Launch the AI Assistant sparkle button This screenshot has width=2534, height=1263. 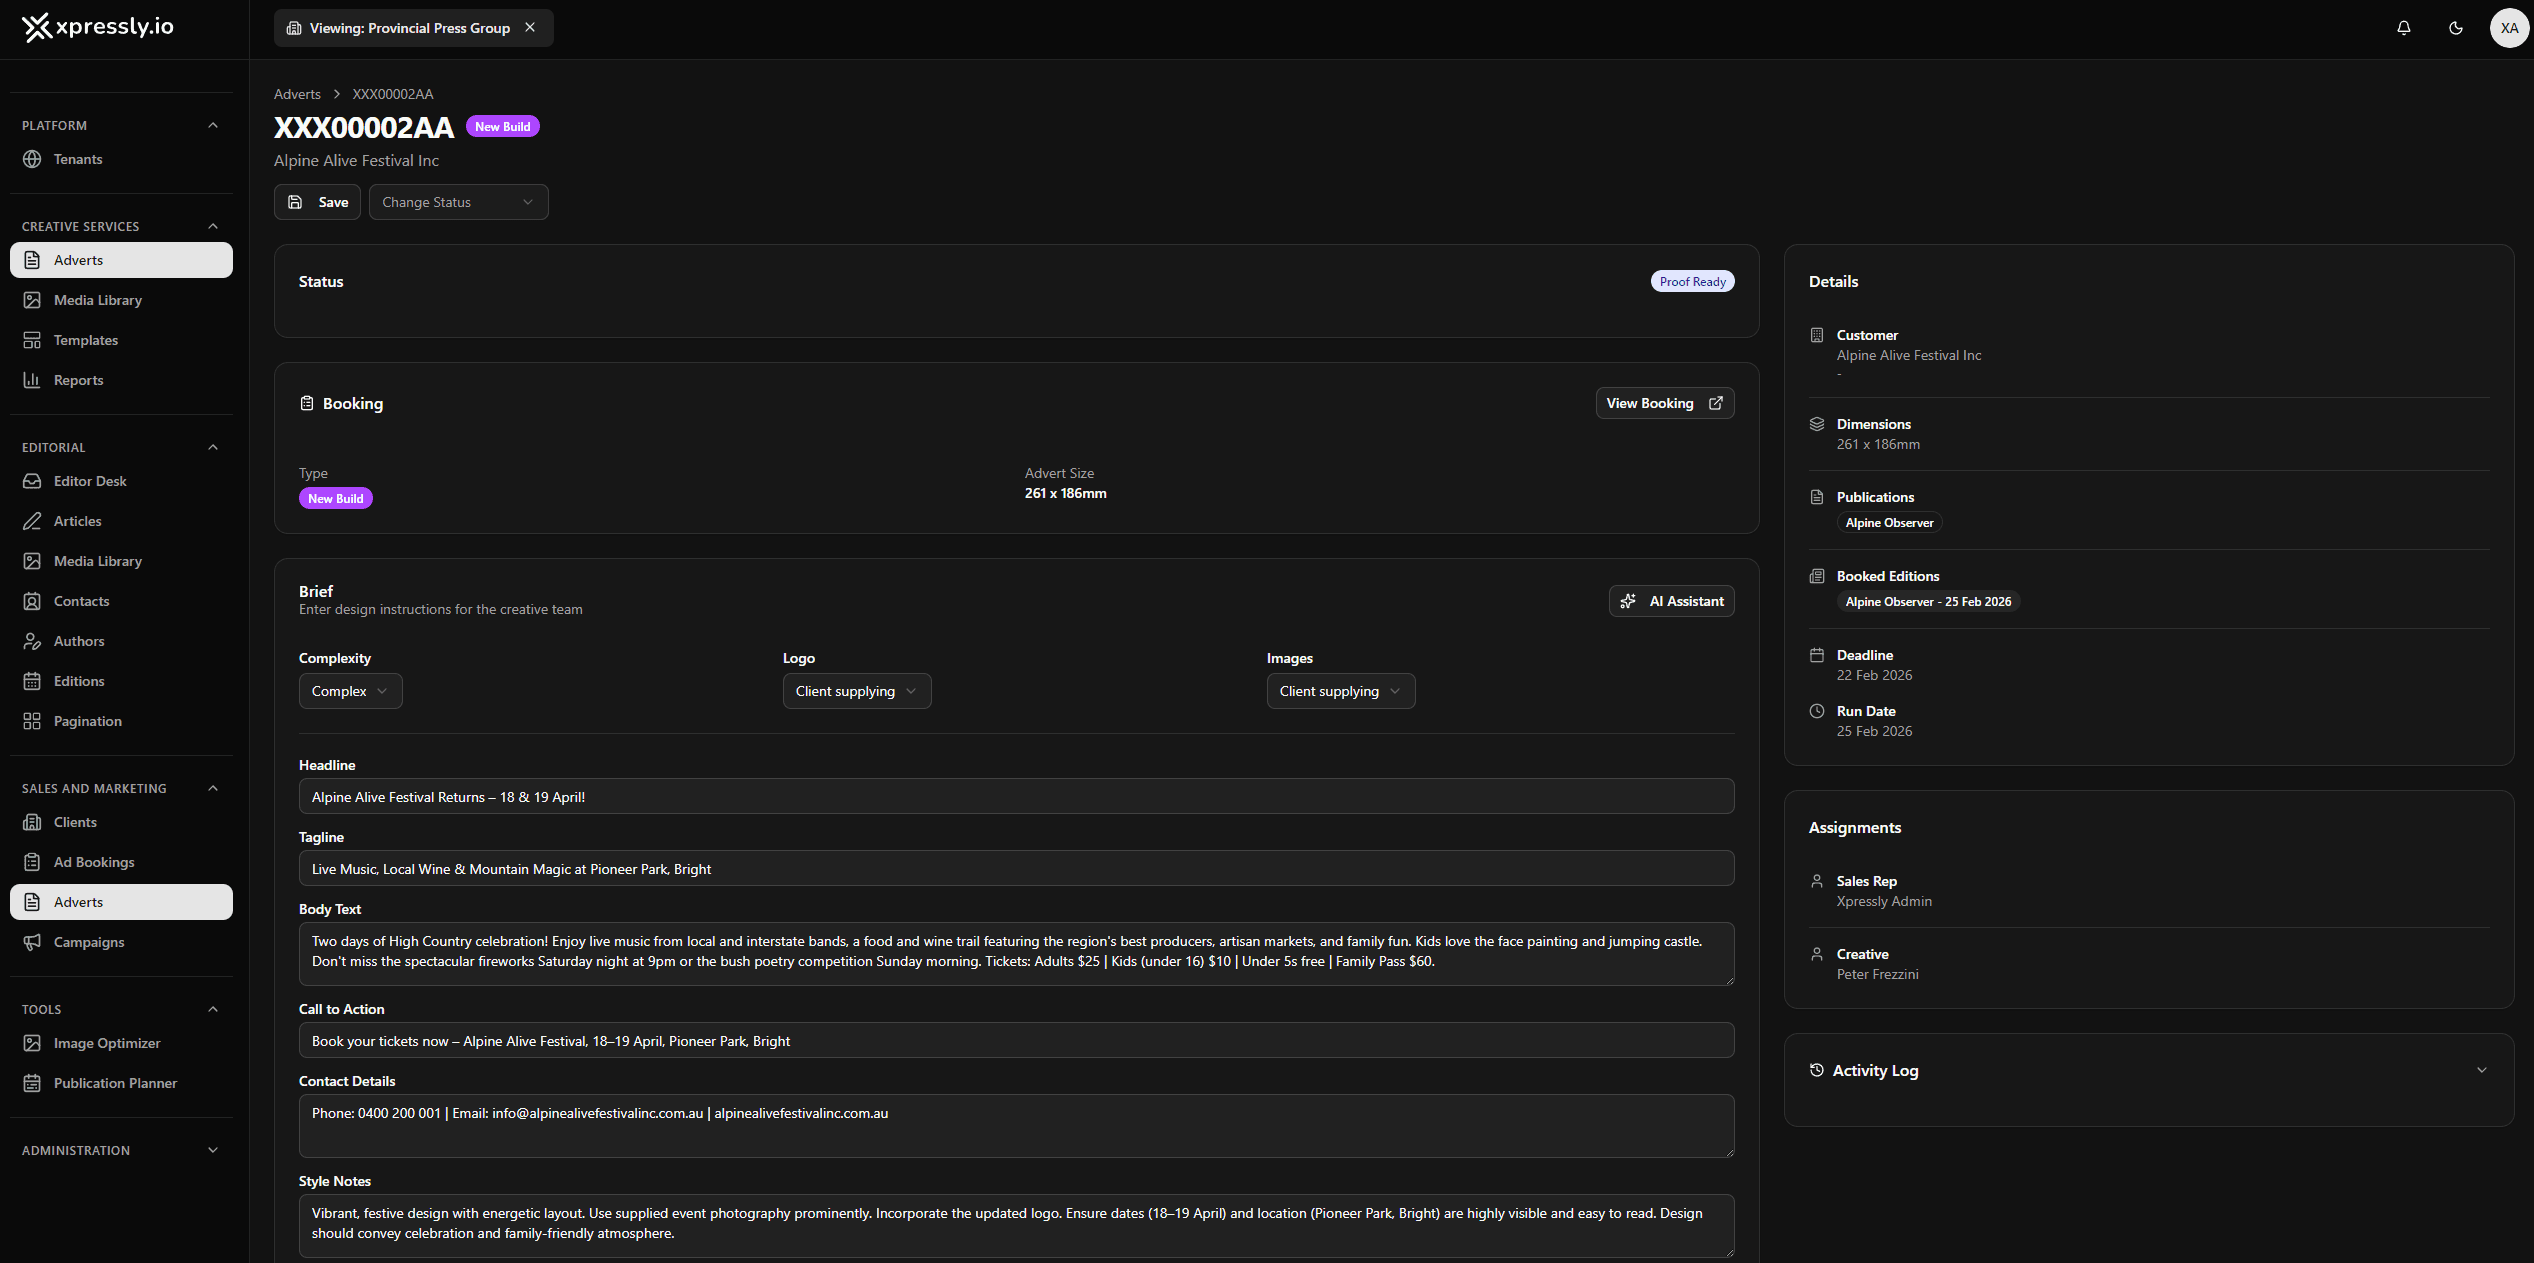(1671, 601)
